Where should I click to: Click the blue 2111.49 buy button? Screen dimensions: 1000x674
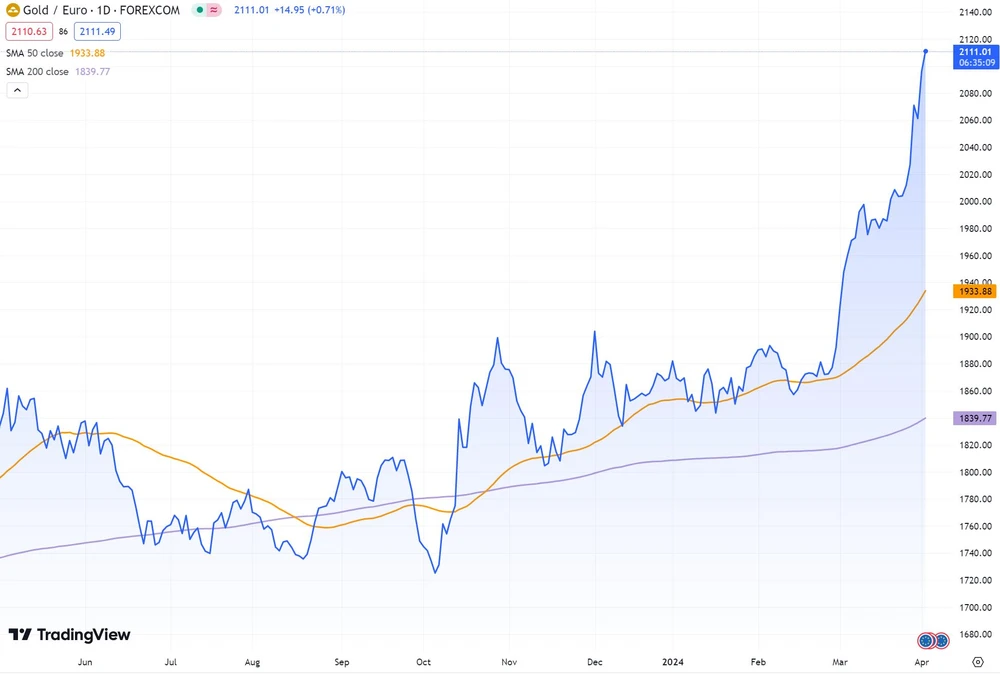[x=97, y=31]
